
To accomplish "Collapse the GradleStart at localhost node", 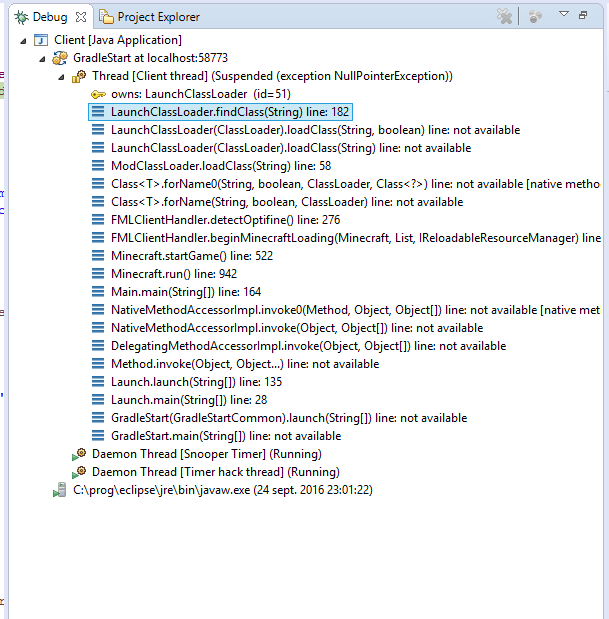I will pos(42,58).
